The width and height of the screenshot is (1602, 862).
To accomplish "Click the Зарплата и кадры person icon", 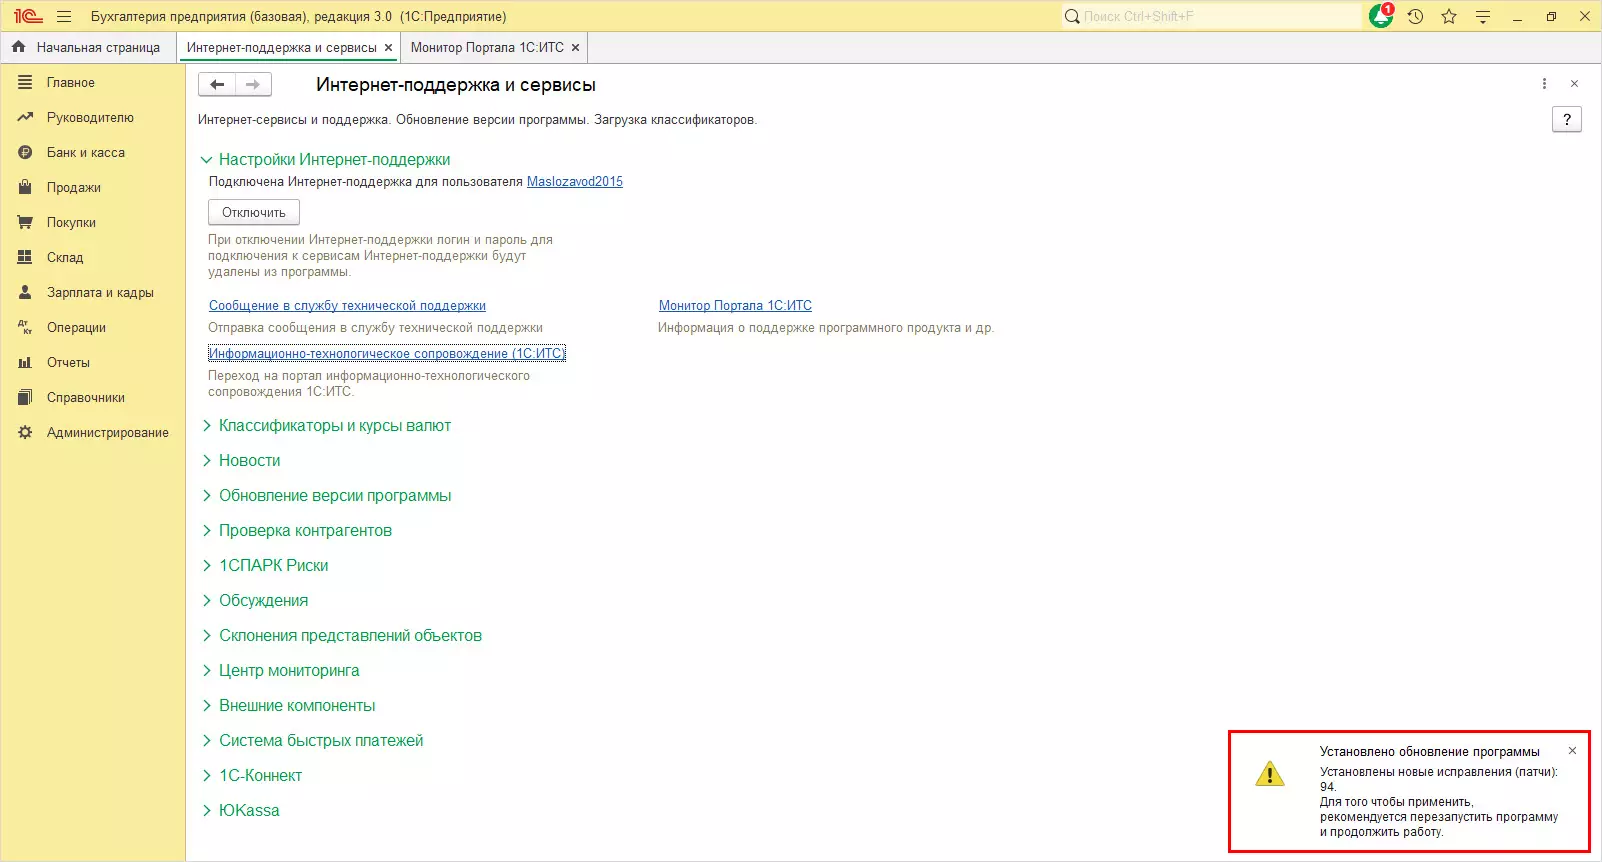I will tap(25, 293).
